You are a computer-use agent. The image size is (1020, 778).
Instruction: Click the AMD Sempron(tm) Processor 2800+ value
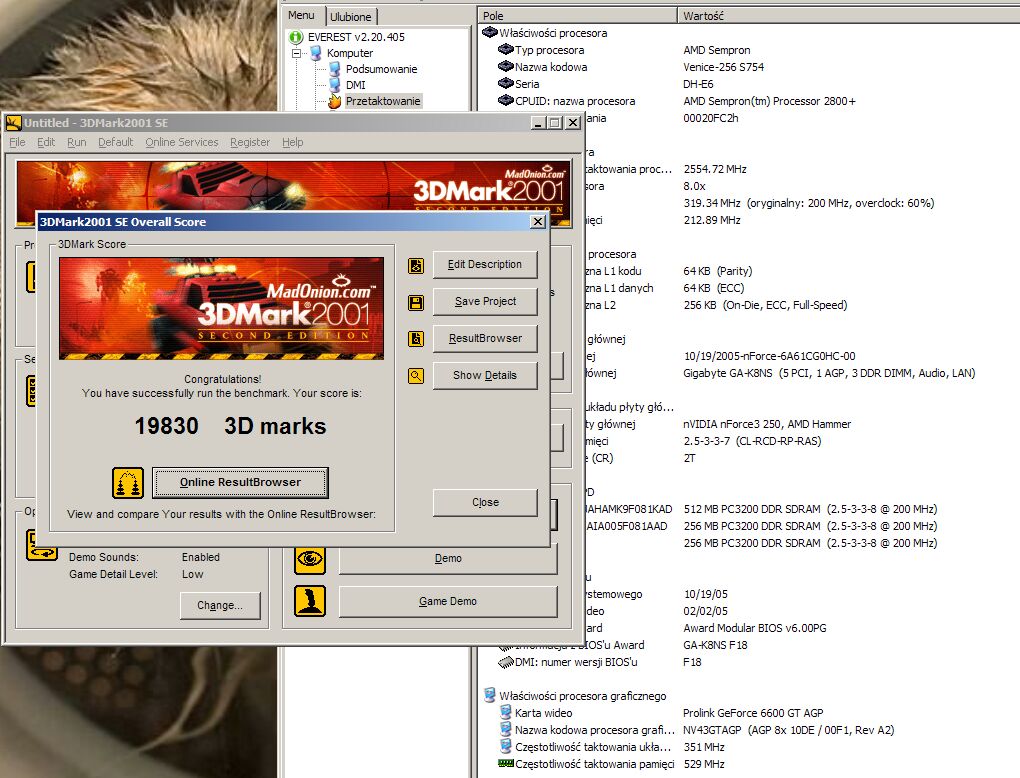pyautogui.click(x=770, y=101)
